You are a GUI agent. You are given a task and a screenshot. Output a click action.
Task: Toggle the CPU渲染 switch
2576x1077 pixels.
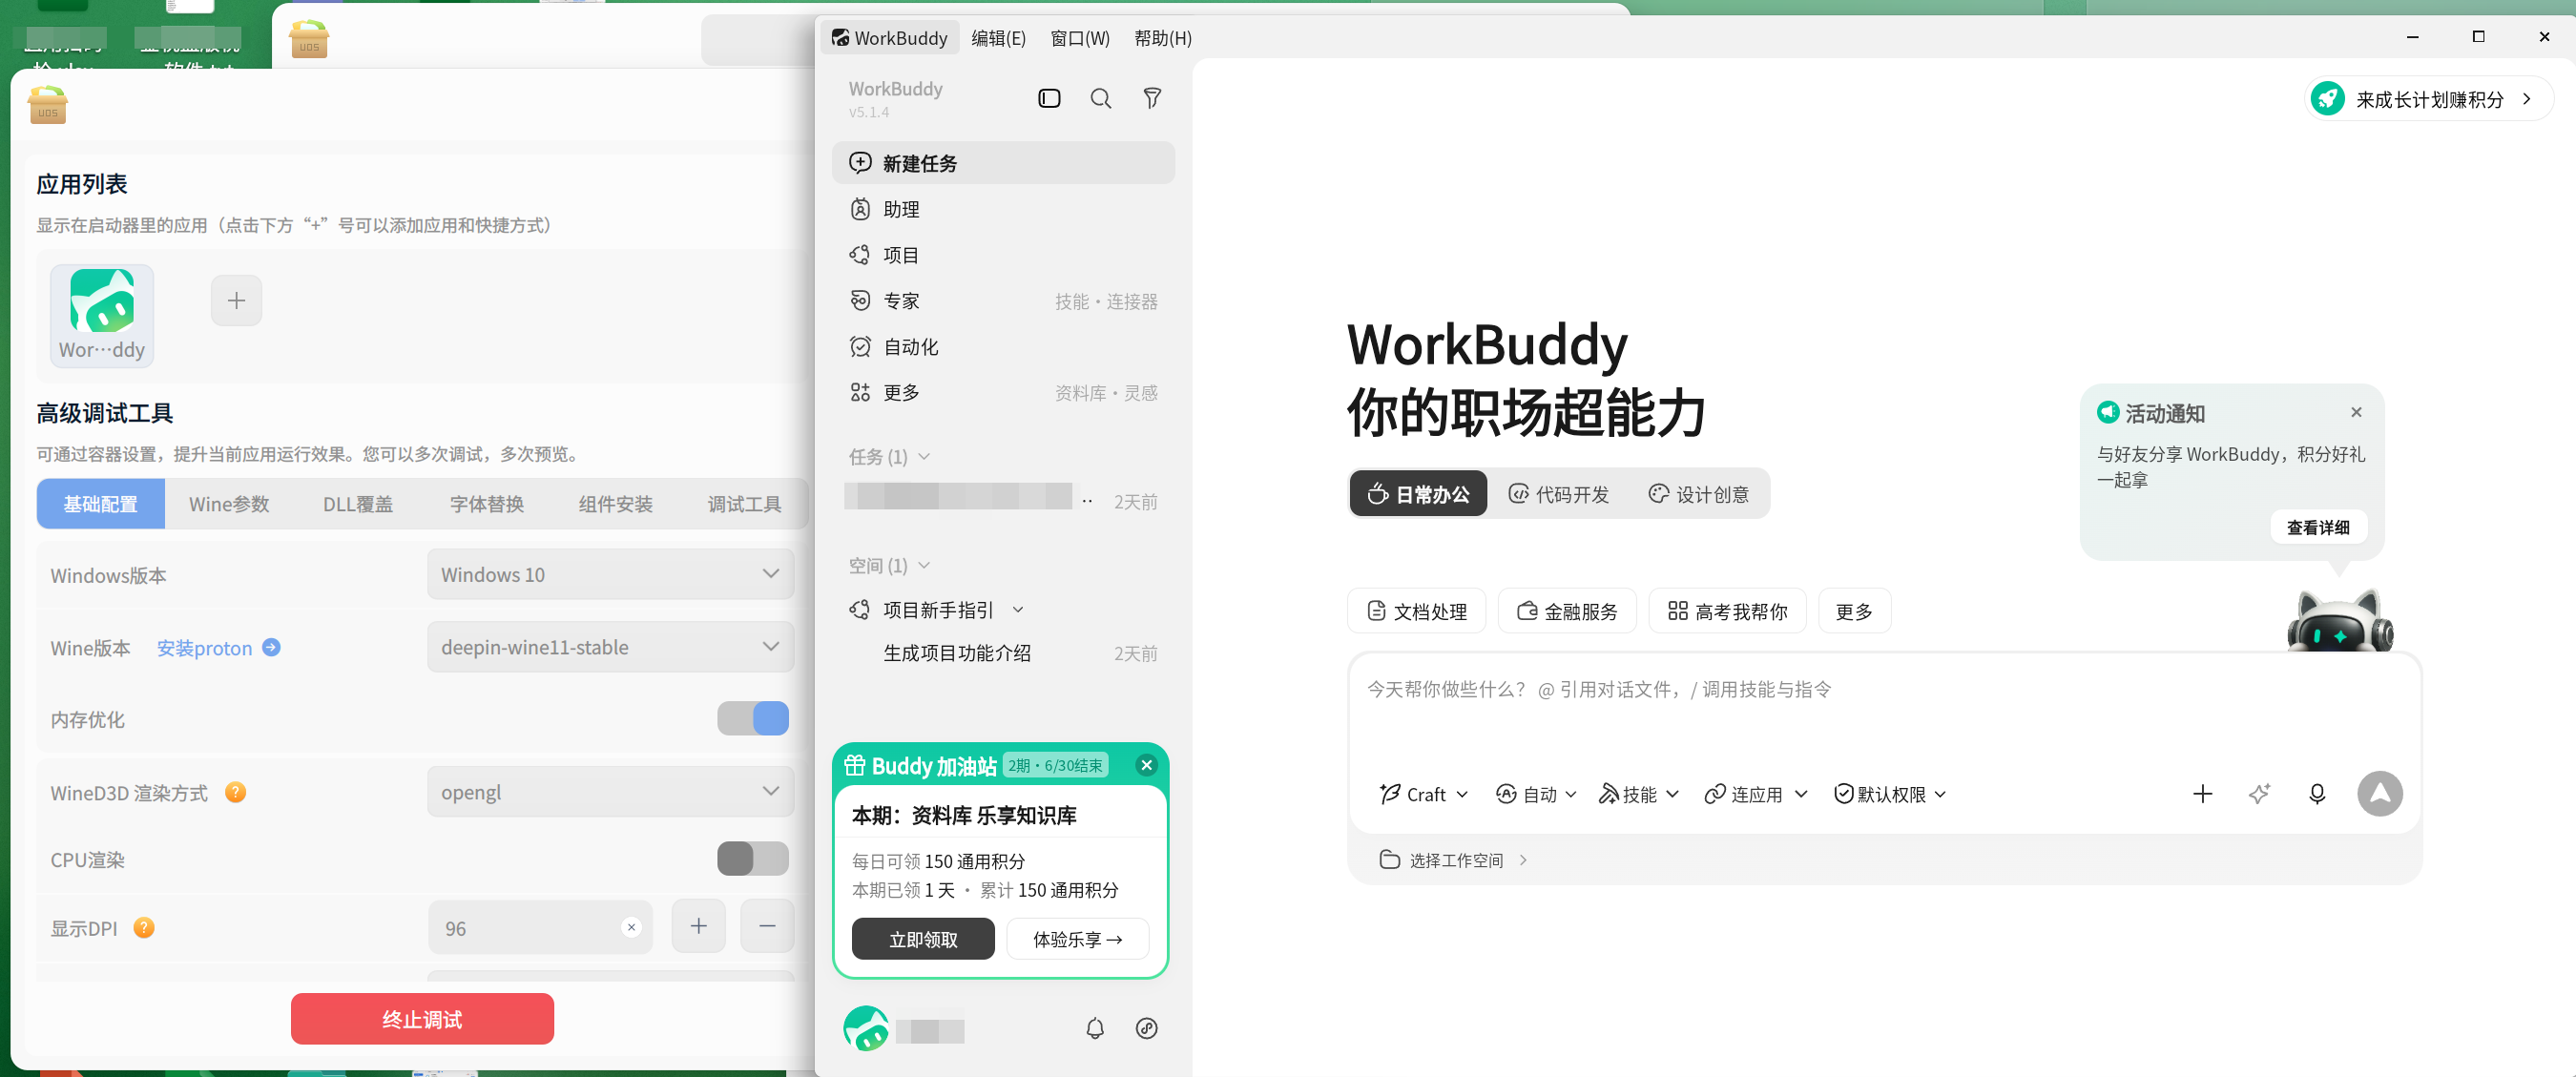(x=753, y=858)
